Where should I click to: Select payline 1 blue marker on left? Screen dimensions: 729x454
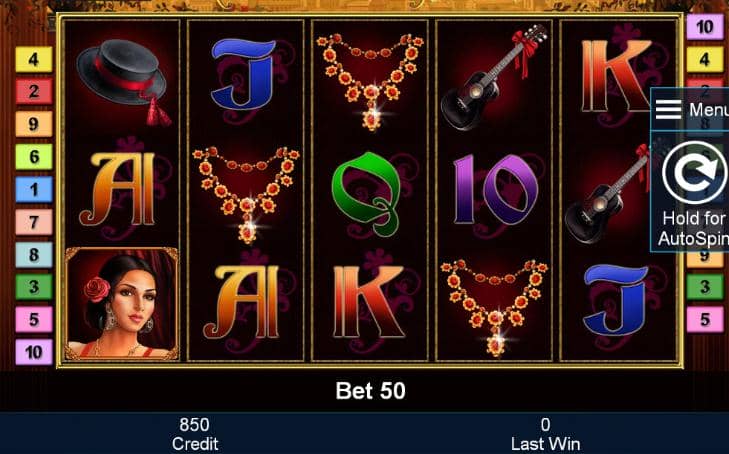pyautogui.click(x=34, y=190)
